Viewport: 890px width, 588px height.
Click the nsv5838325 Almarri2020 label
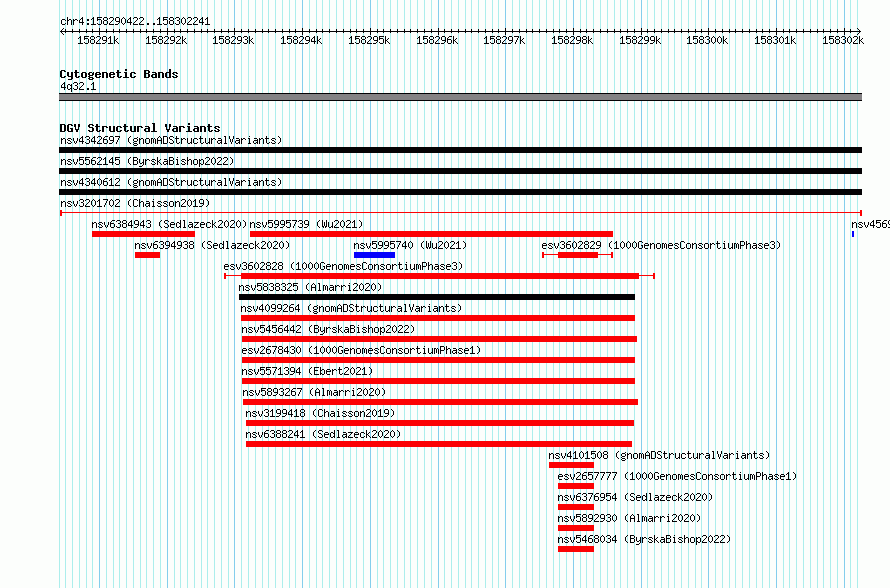click(310, 287)
